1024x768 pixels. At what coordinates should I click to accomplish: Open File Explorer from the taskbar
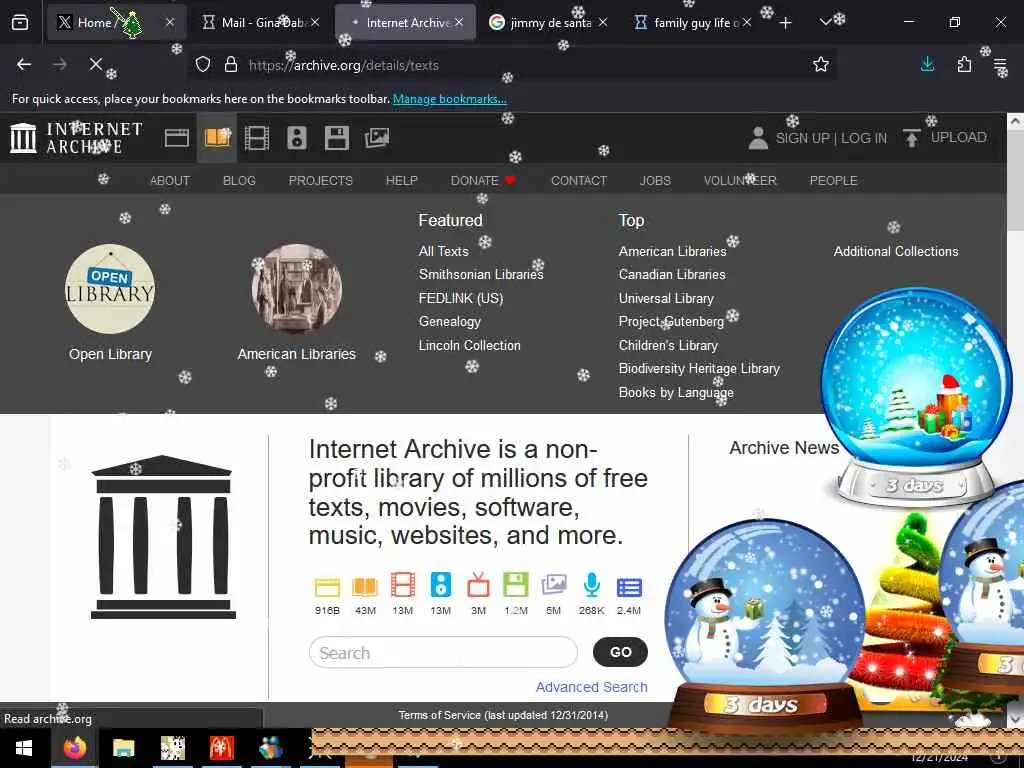tap(123, 748)
